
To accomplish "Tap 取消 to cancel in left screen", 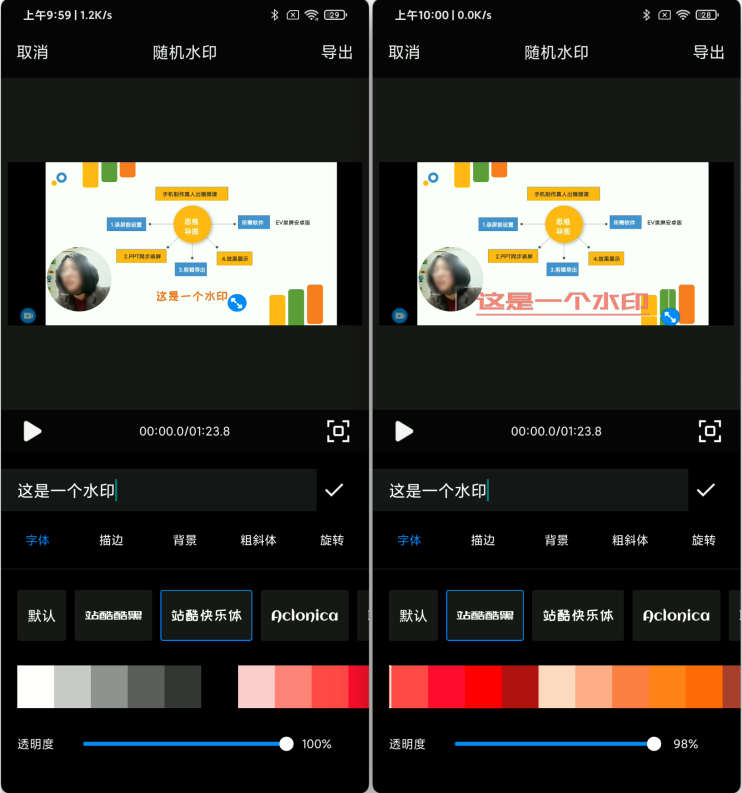I will point(32,52).
